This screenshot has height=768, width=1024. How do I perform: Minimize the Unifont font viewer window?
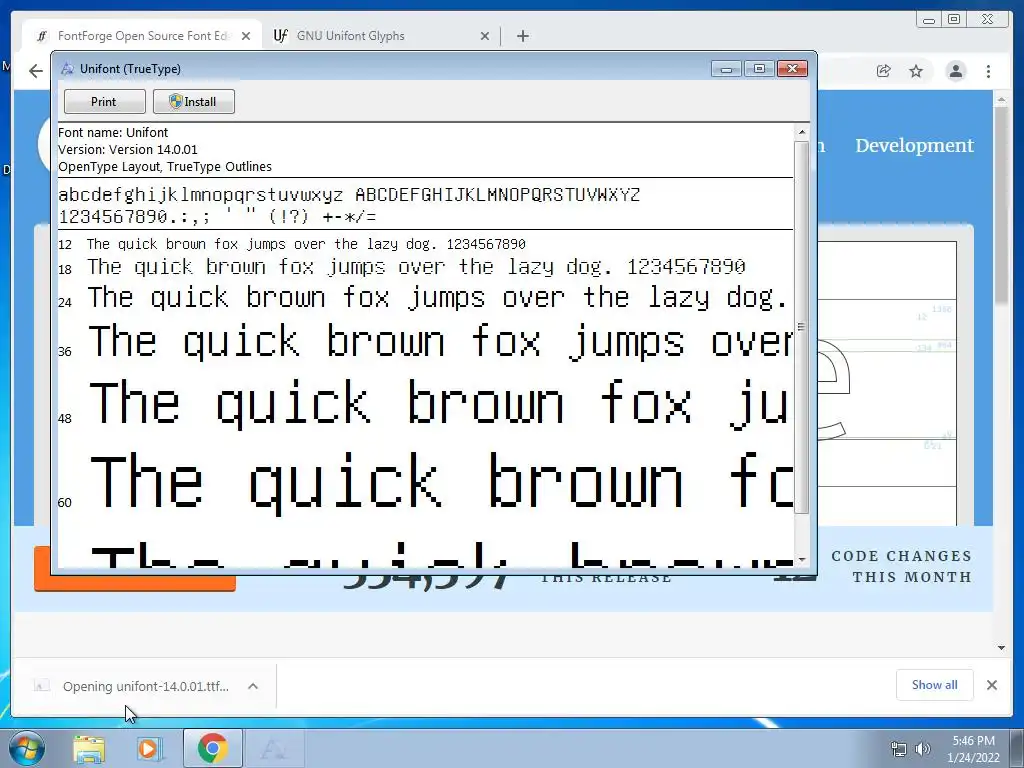[726, 69]
